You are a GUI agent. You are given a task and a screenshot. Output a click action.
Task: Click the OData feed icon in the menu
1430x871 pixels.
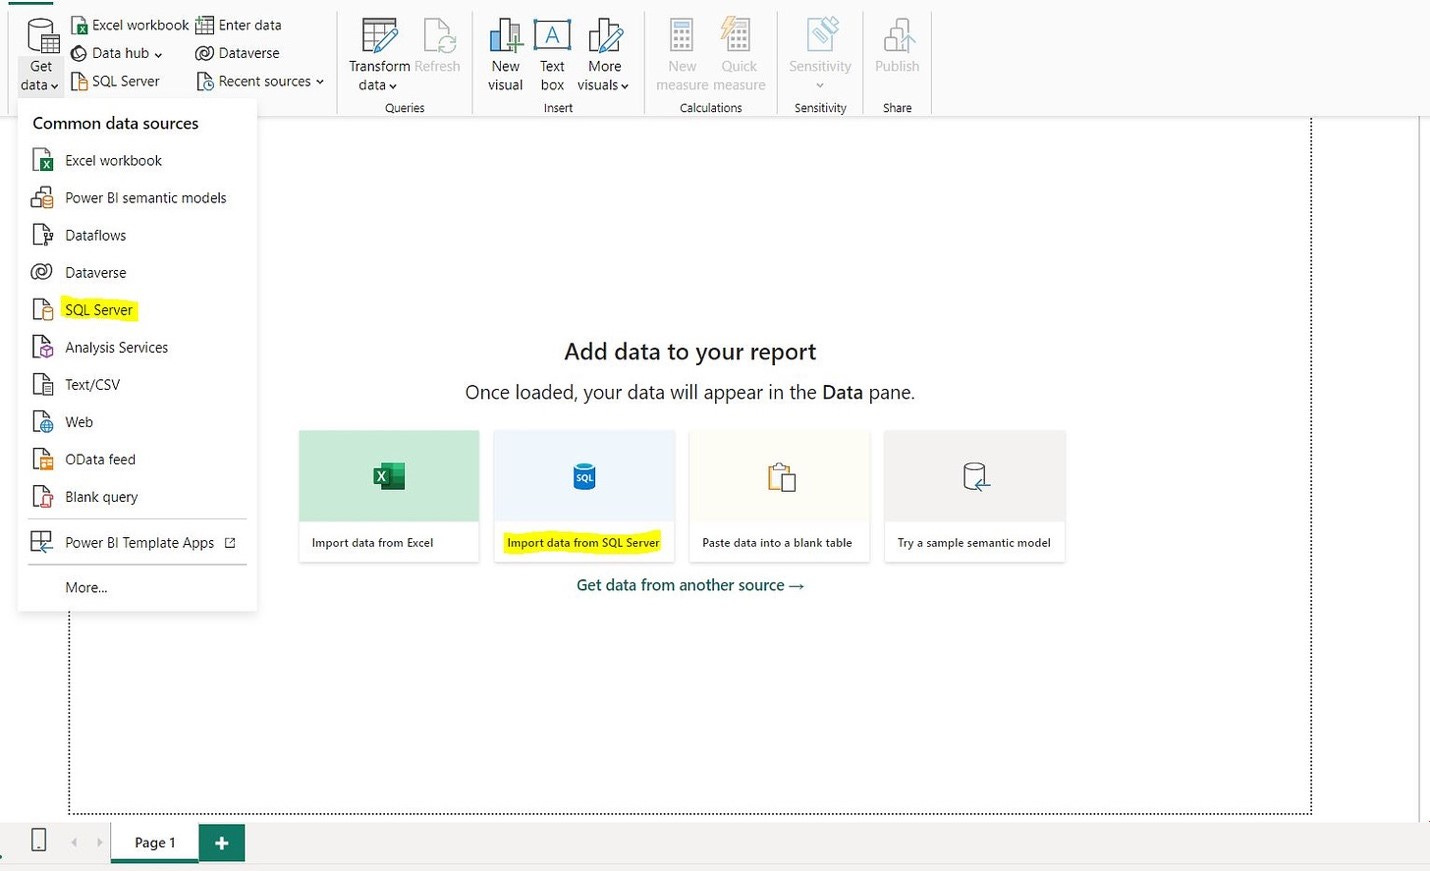pyautogui.click(x=42, y=459)
